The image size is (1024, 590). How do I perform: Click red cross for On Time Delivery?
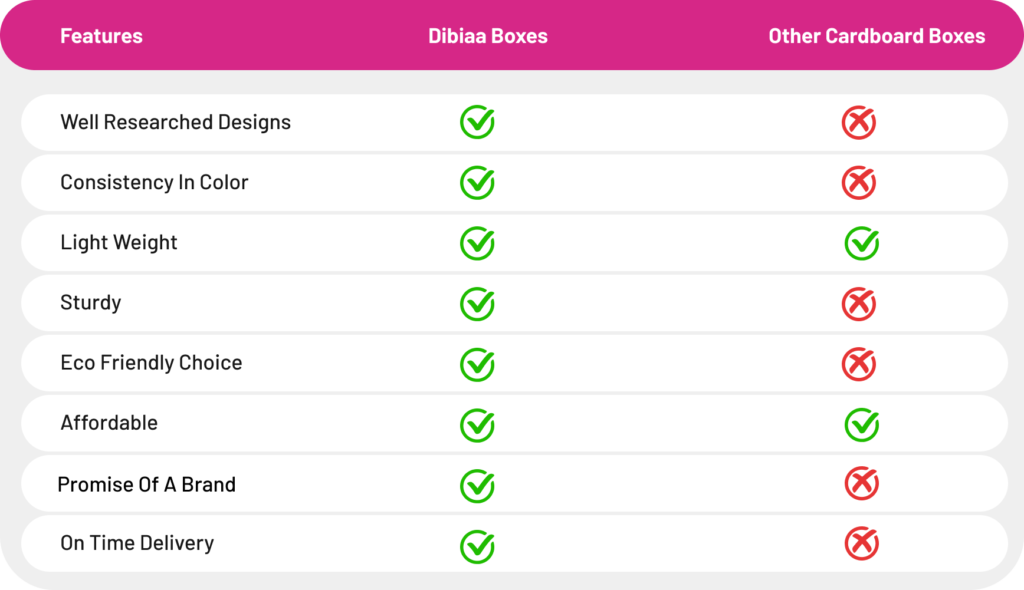(x=861, y=544)
